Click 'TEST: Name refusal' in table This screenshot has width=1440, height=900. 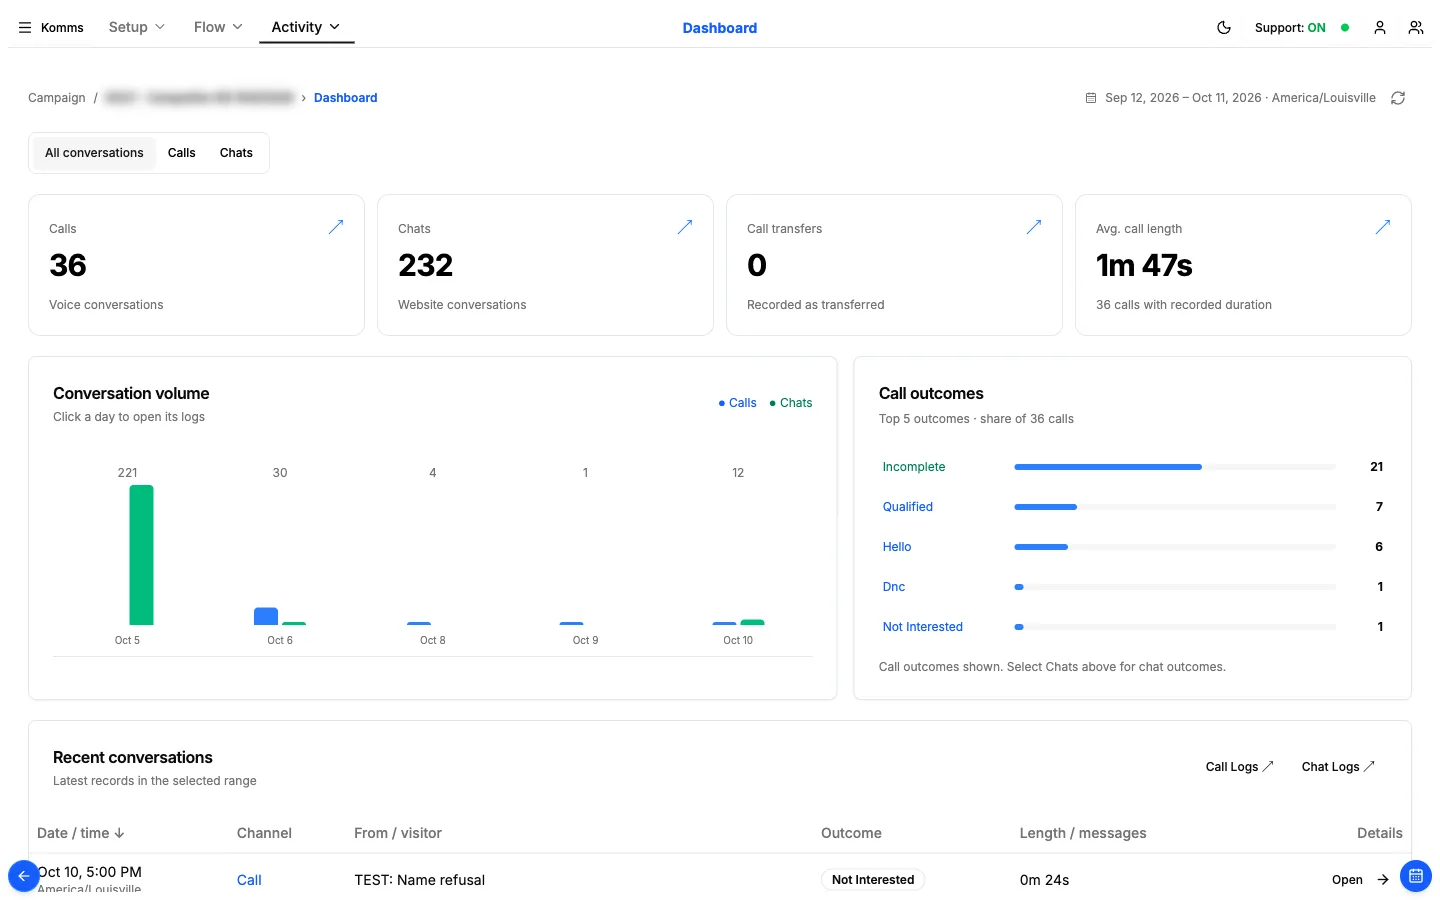coord(419,880)
